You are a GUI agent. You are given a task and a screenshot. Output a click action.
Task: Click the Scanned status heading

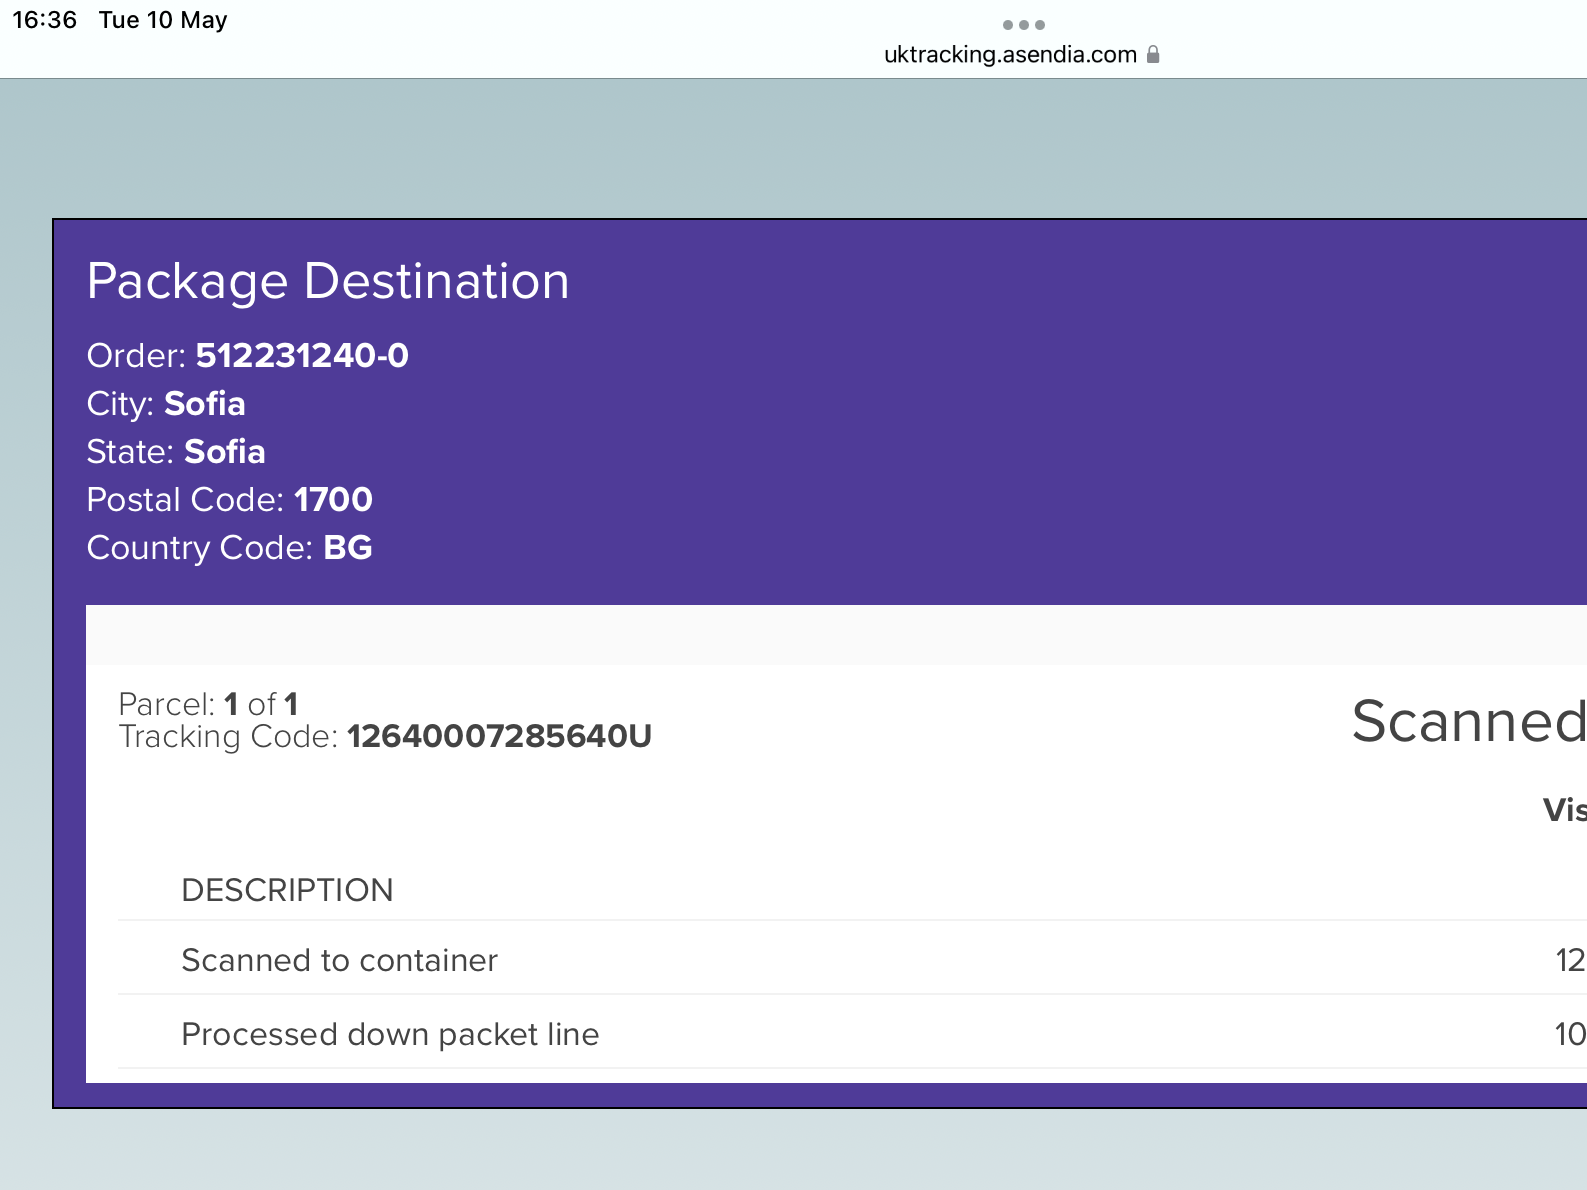click(x=1467, y=721)
